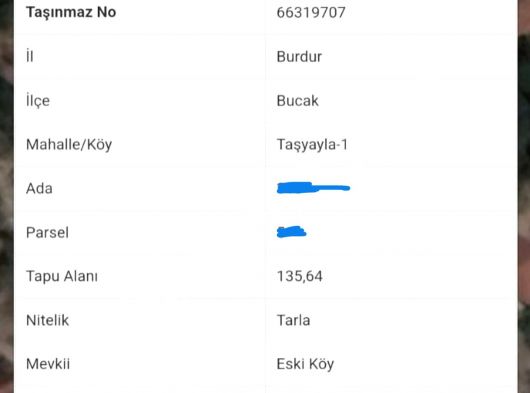Select the İlçe value Bucak
This screenshot has width=530, height=393.
coord(297,101)
